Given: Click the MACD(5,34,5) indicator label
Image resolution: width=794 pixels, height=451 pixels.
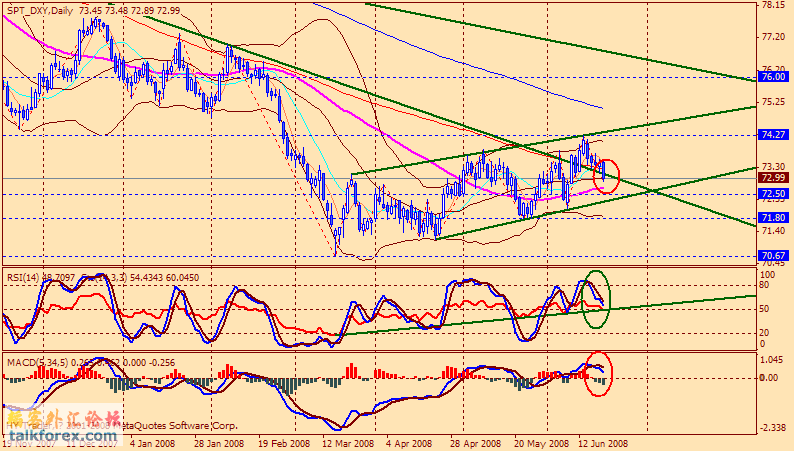Looking at the screenshot, I should click(x=37, y=363).
